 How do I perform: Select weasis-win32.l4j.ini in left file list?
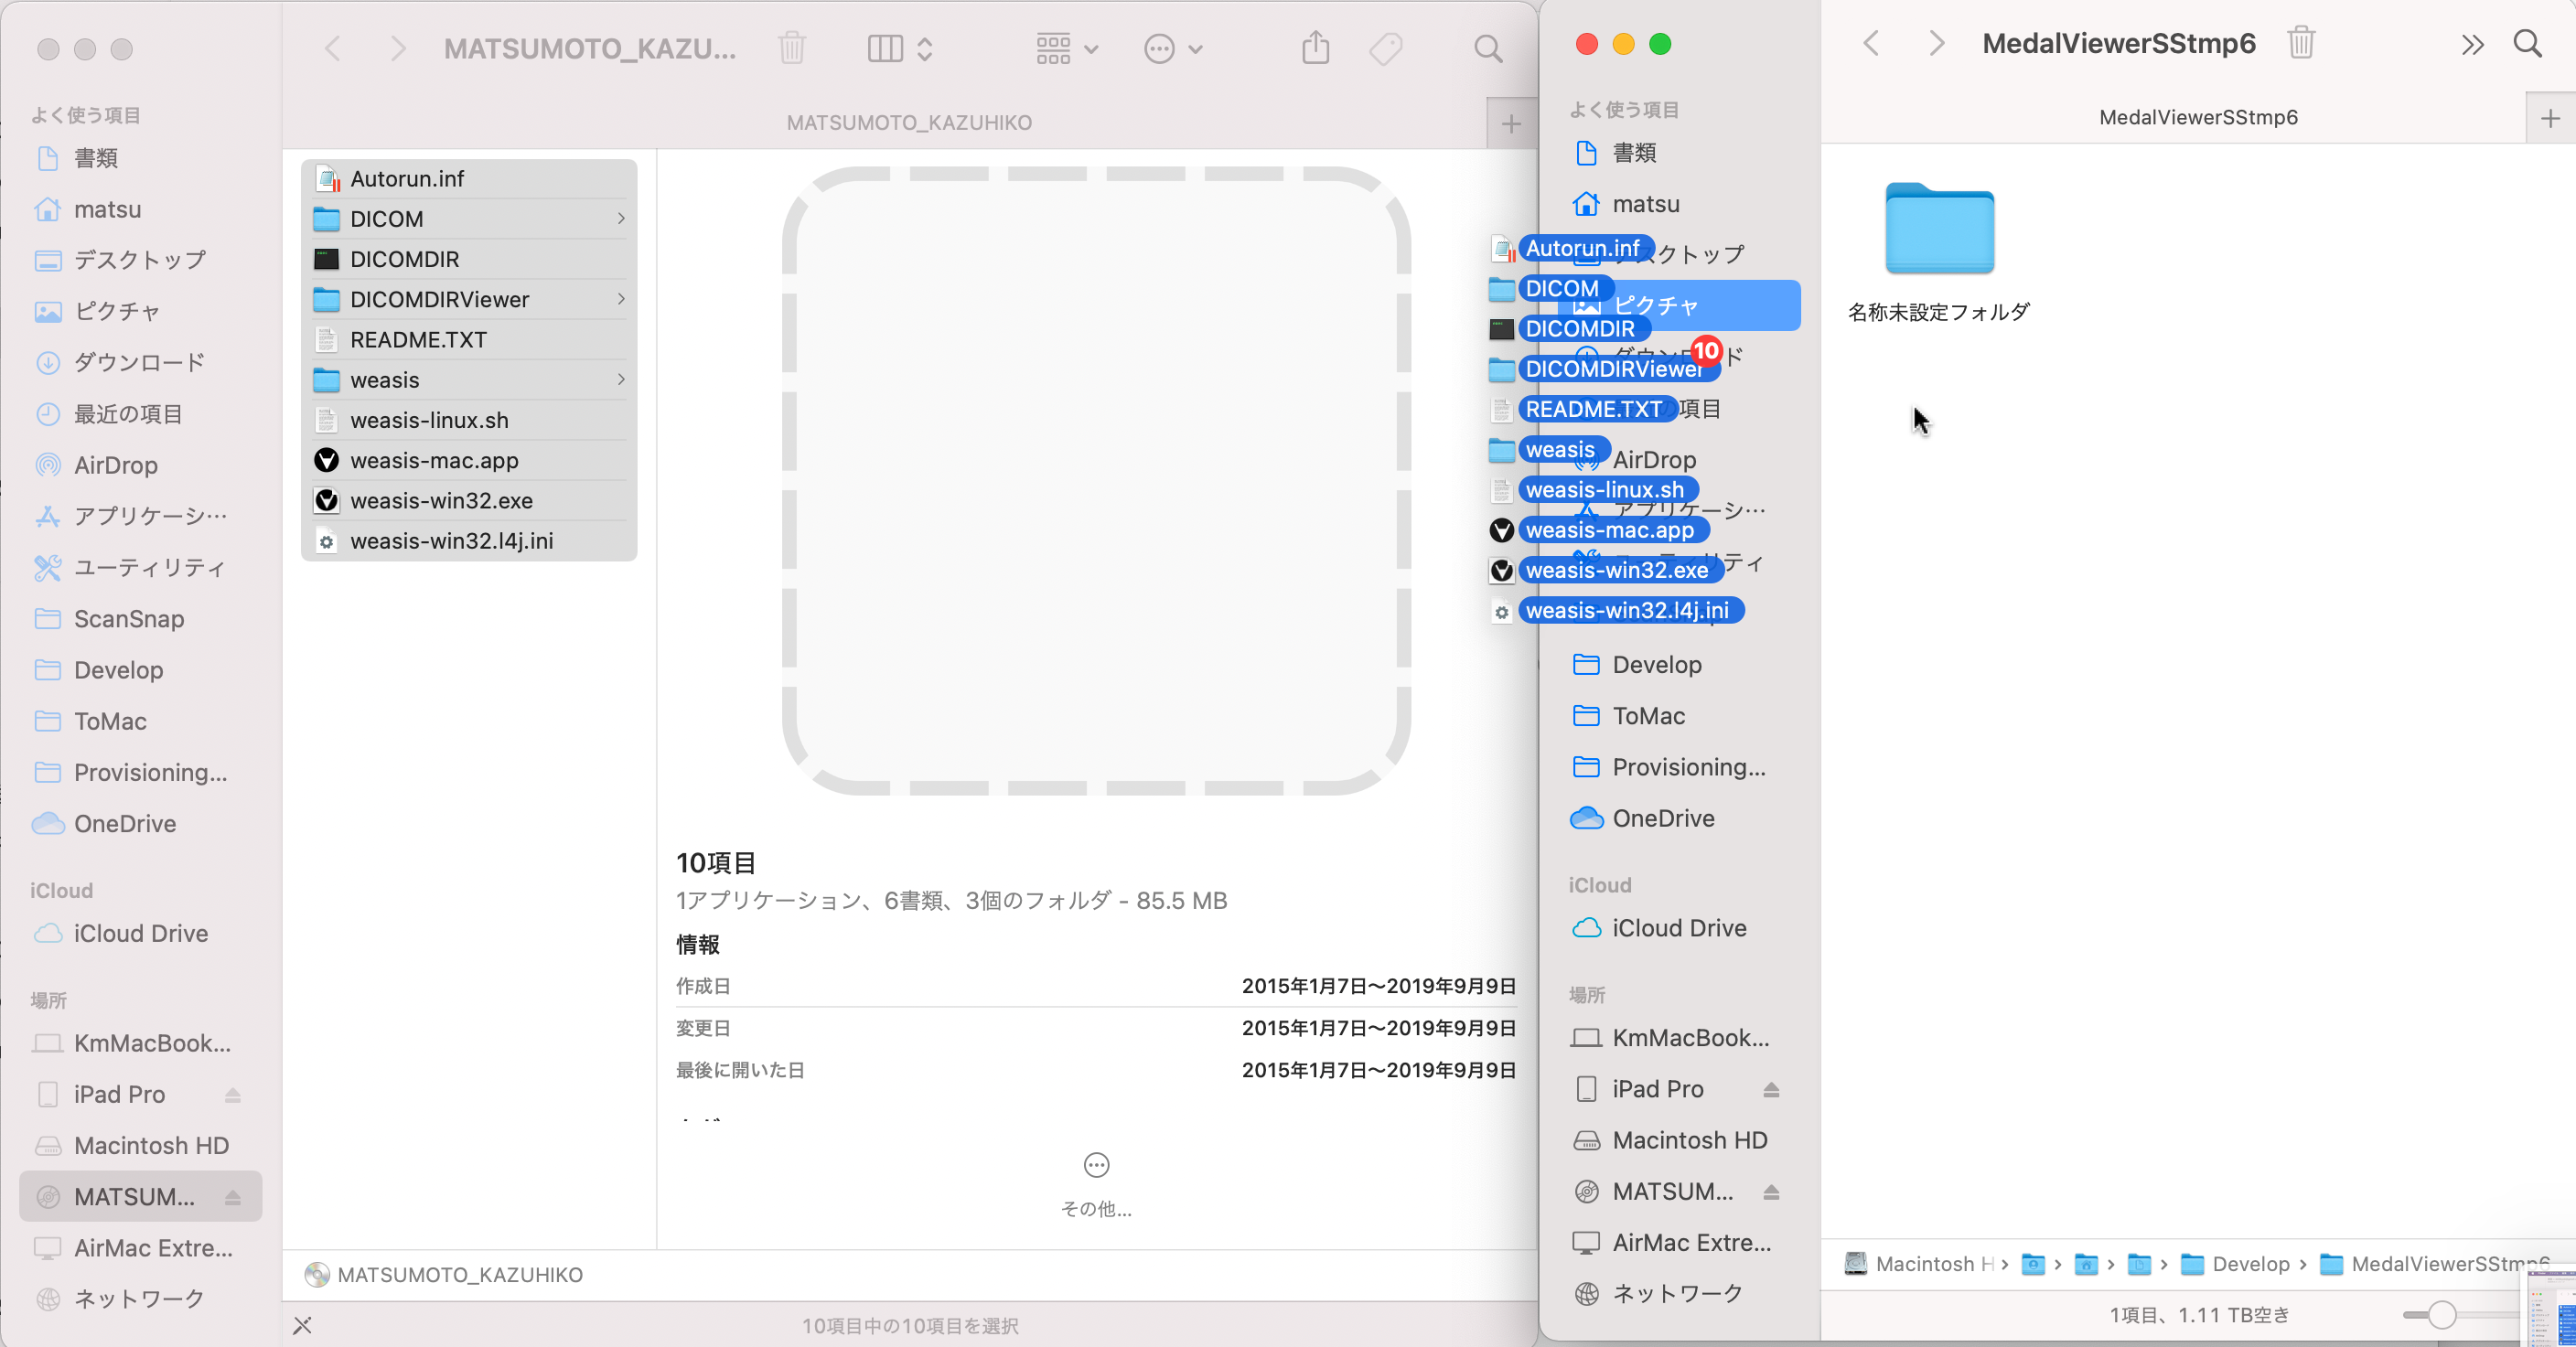coord(469,540)
